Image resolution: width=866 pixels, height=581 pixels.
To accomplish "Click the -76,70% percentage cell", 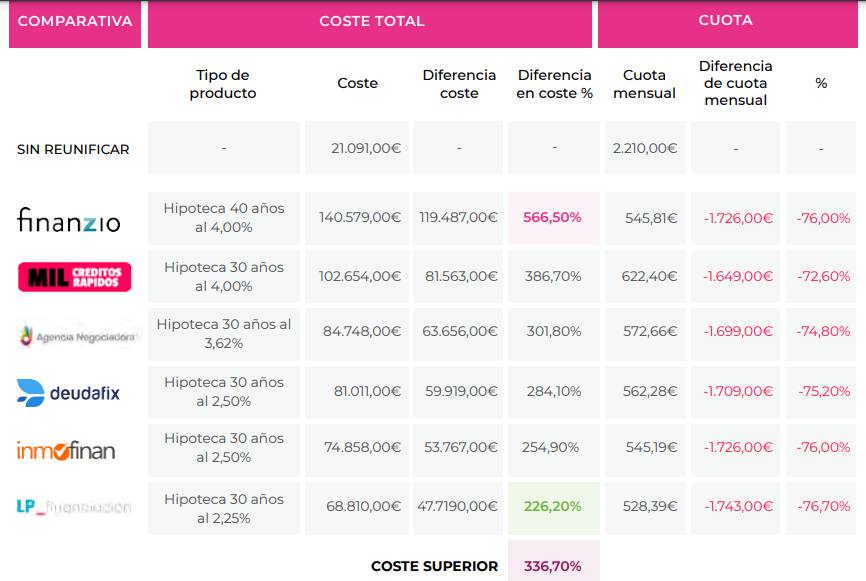I will pyautogui.click(x=823, y=507).
